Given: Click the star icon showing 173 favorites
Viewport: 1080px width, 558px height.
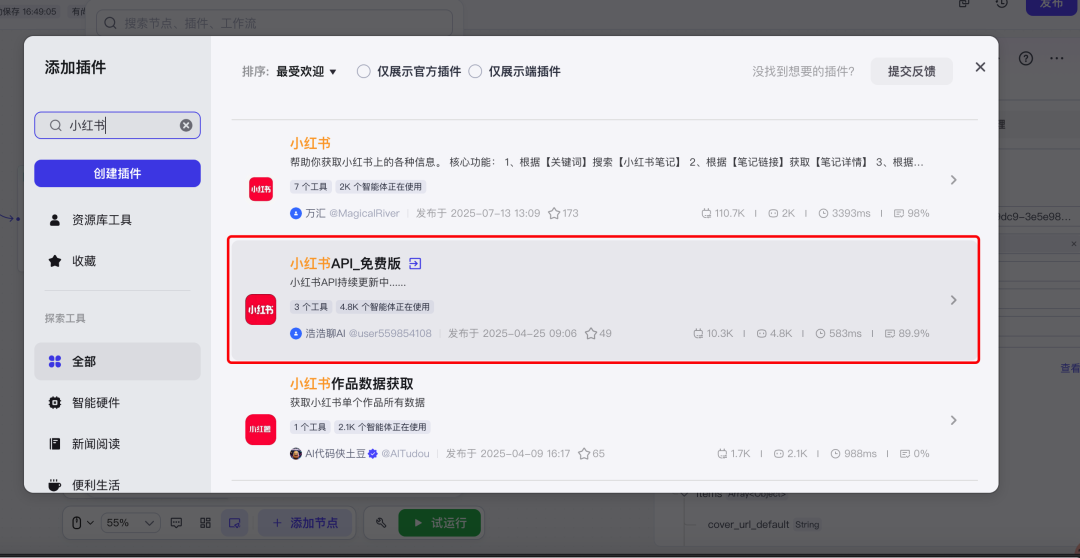Looking at the screenshot, I should click(554, 214).
